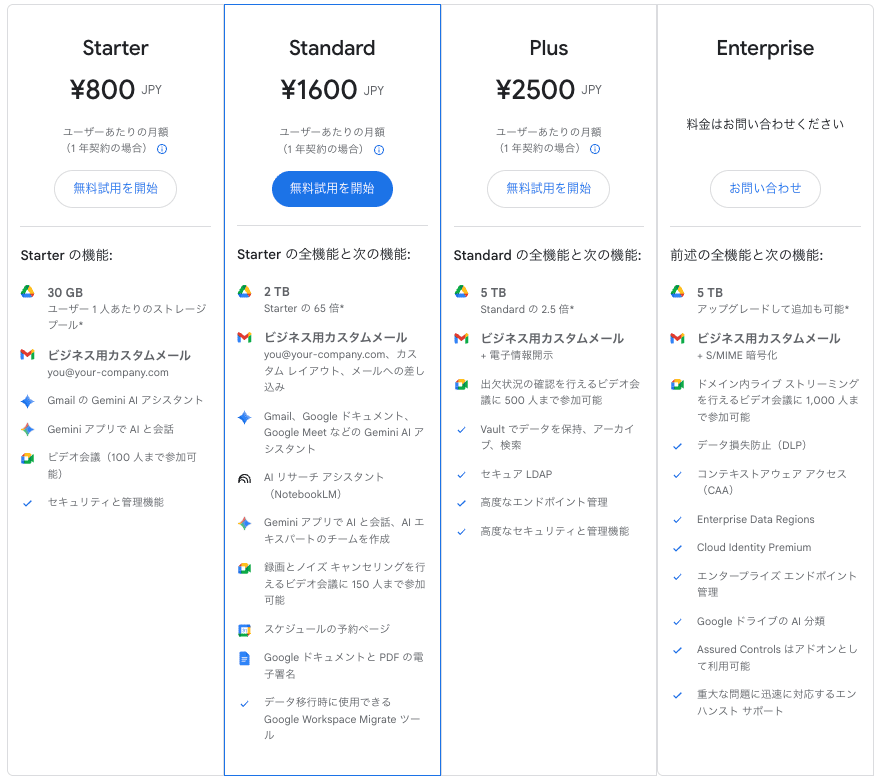
Task: Click Google Calendar icon for appointment scheduling
Action: pyautogui.click(x=244, y=630)
